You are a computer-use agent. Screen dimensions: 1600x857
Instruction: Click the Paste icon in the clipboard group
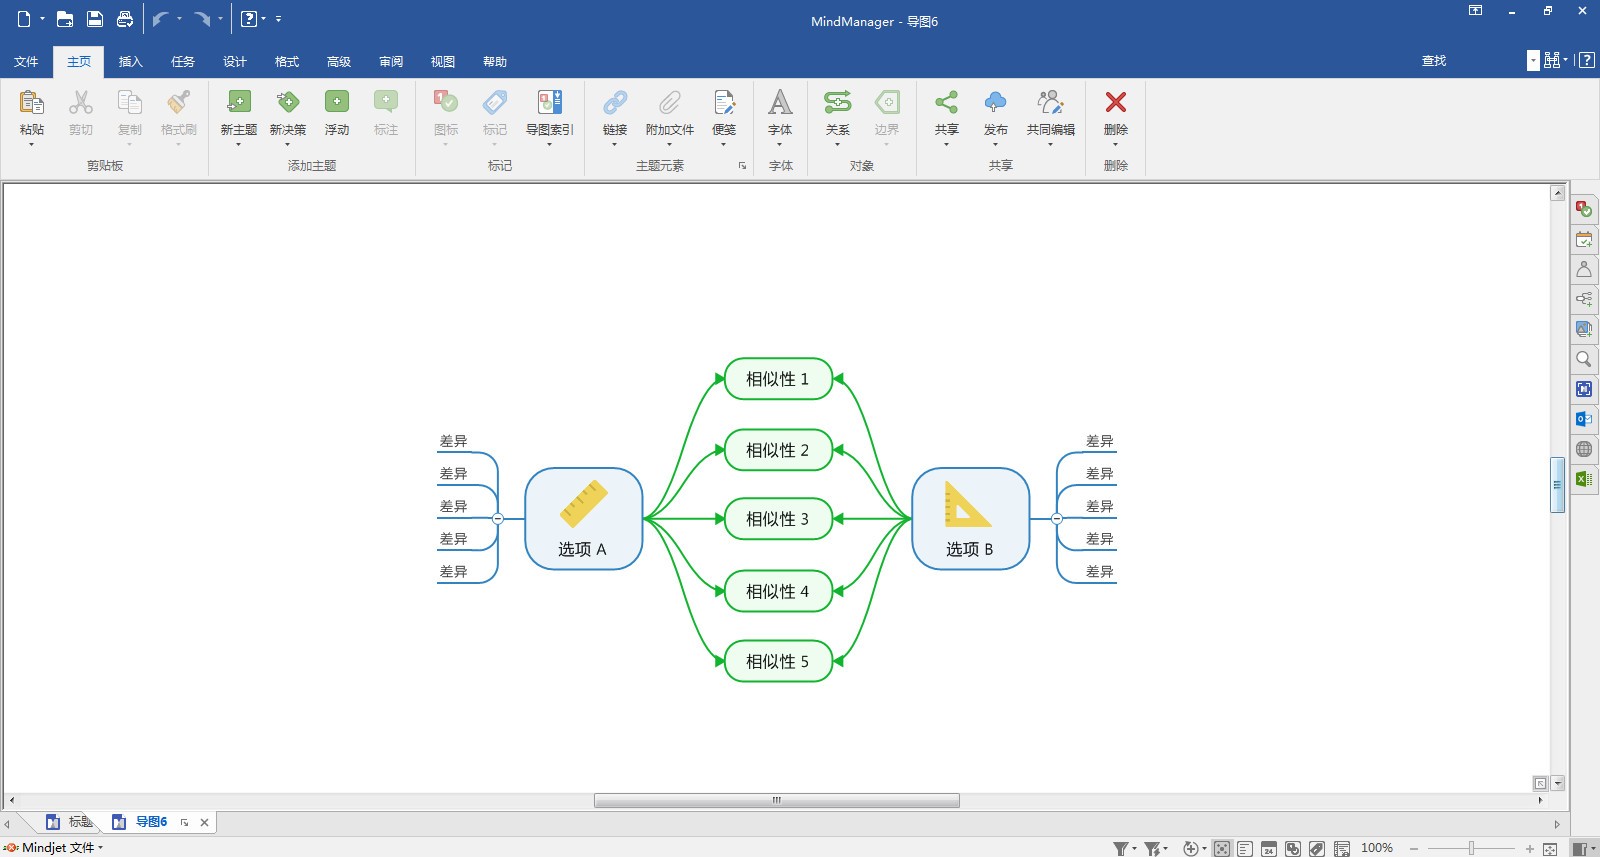[x=31, y=103]
